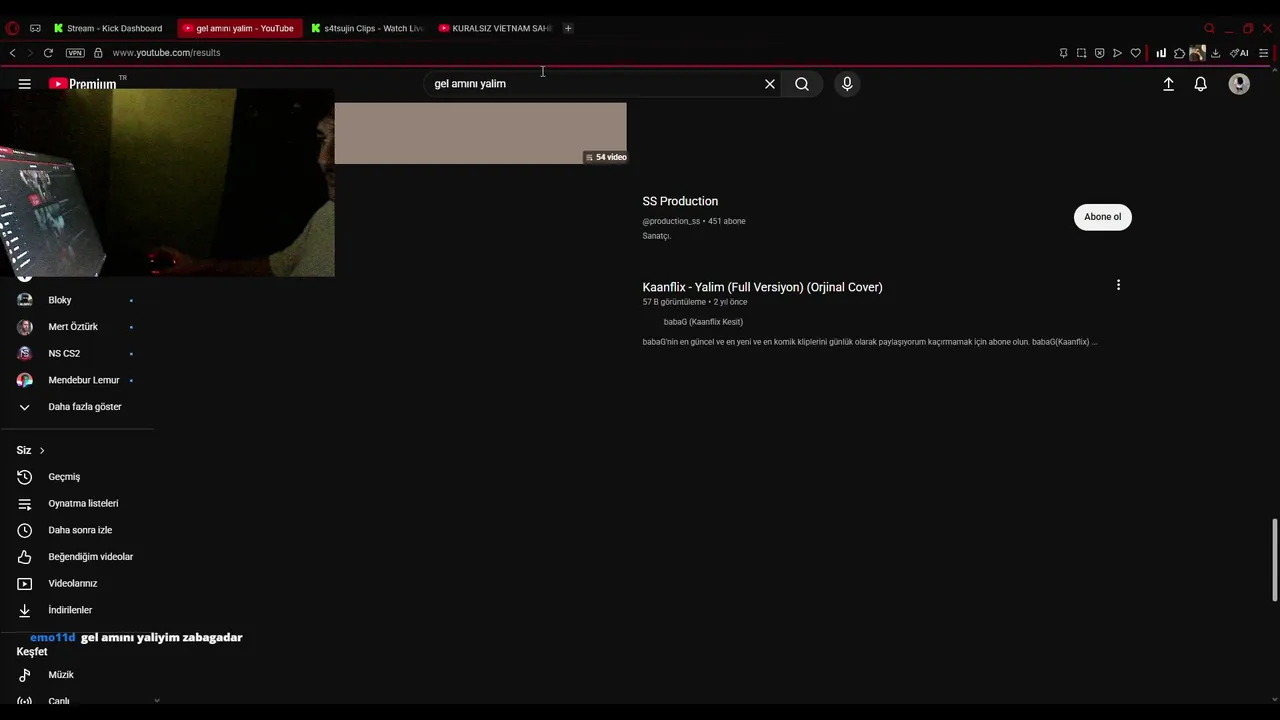
Task: Open a new browser tab
Action: click(568, 28)
